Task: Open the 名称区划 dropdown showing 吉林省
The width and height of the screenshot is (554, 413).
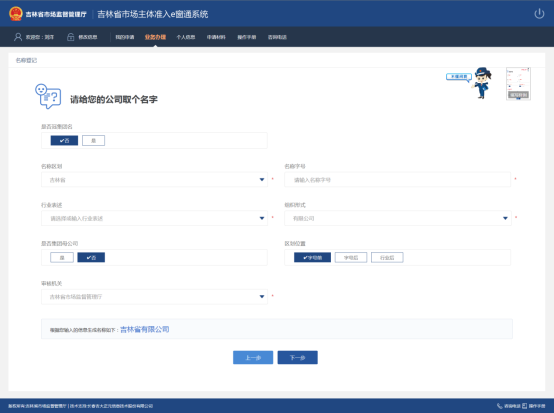Action: coord(154,179)
